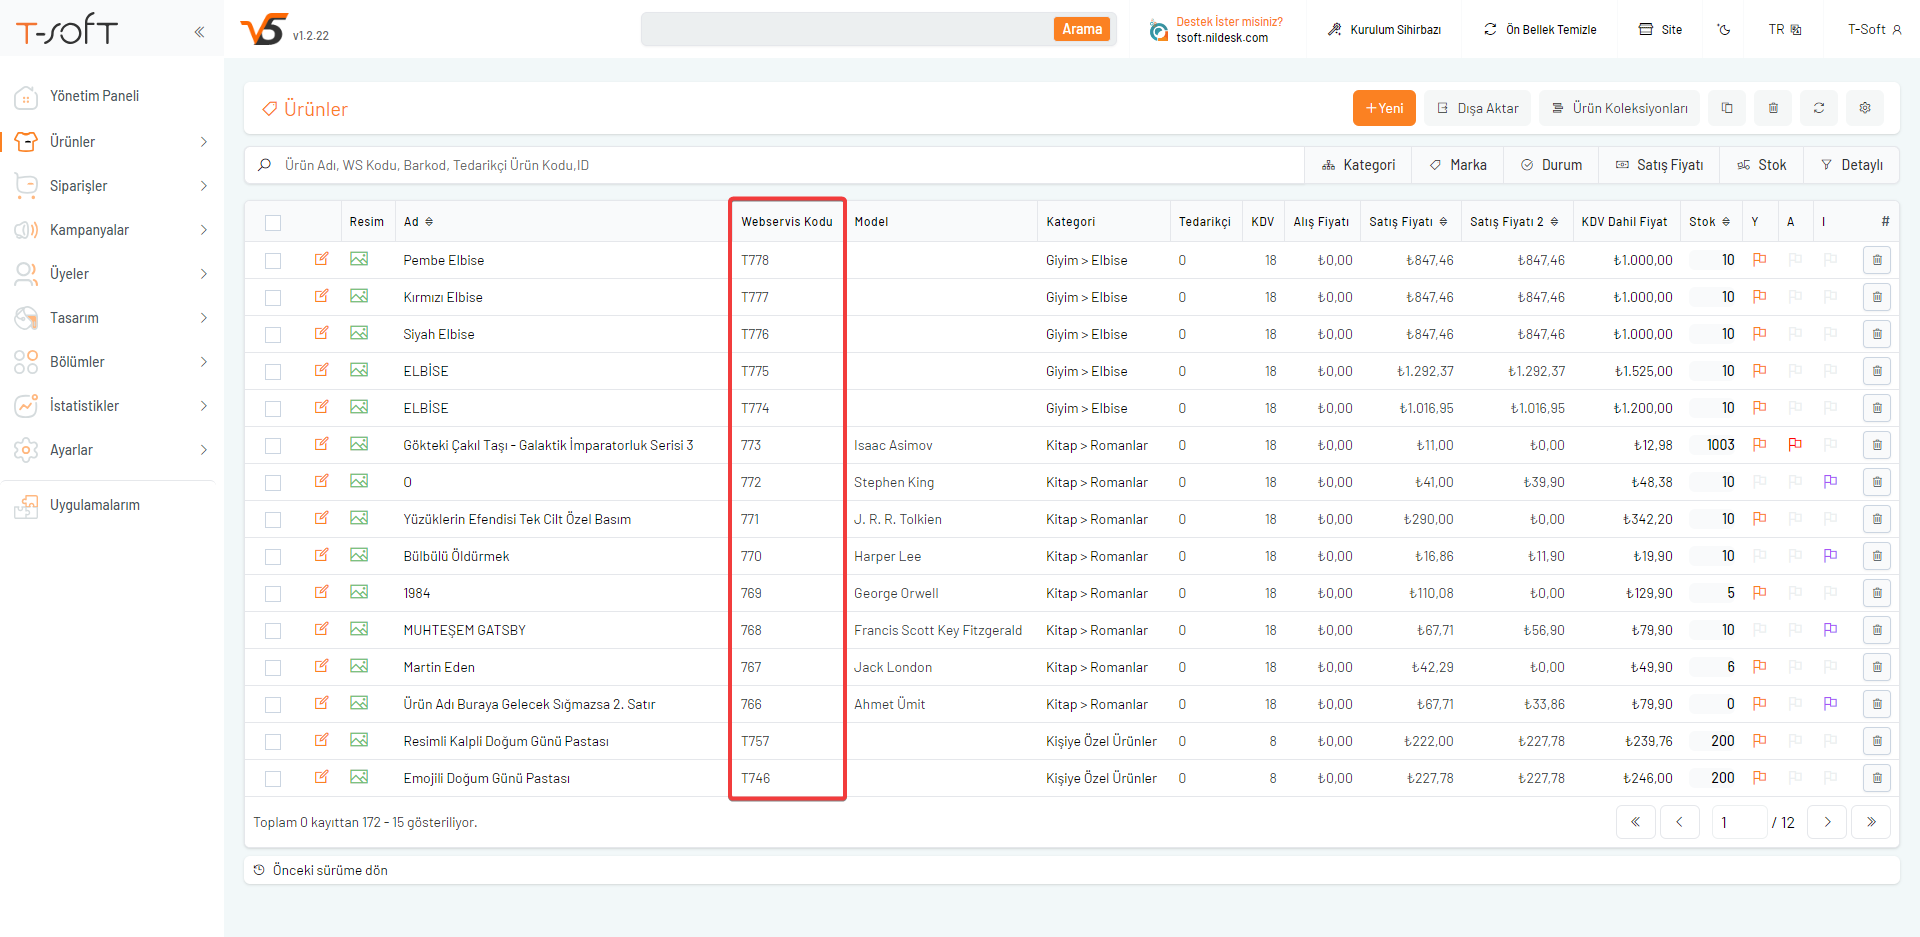Open Detaylı filter tab

(1851, 165)
